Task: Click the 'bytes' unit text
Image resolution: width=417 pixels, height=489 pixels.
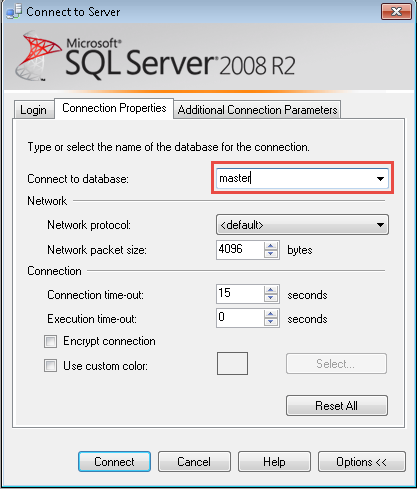Action: (300, 250)
